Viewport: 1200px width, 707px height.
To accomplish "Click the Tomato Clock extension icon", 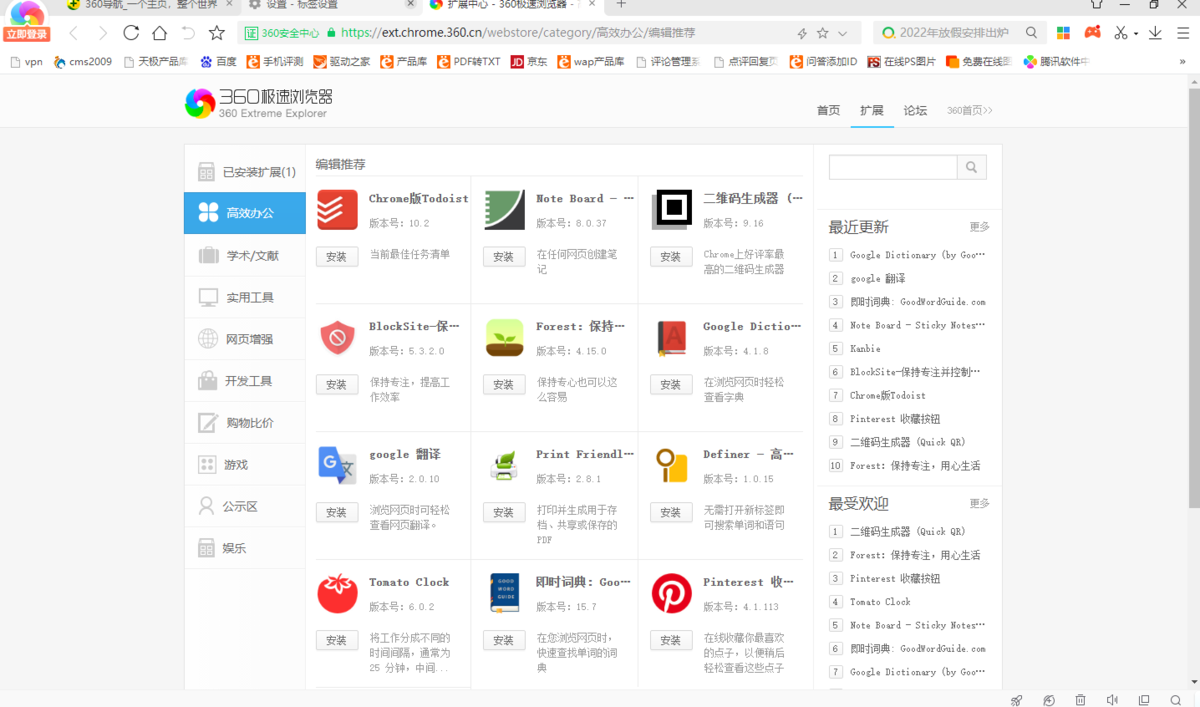I will point(337,593).
